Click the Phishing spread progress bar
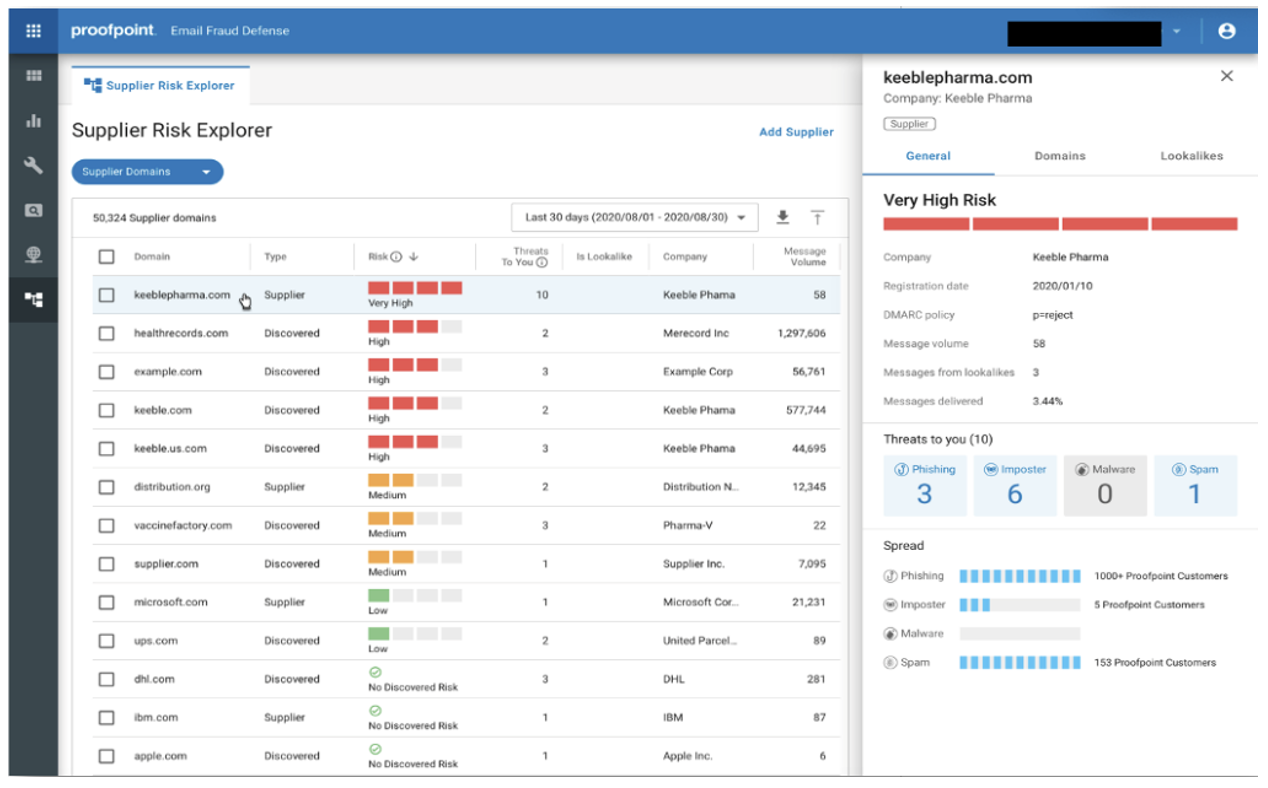Image resolution: width=1268 pixels, height=788 pixels. coord(1020,576)
